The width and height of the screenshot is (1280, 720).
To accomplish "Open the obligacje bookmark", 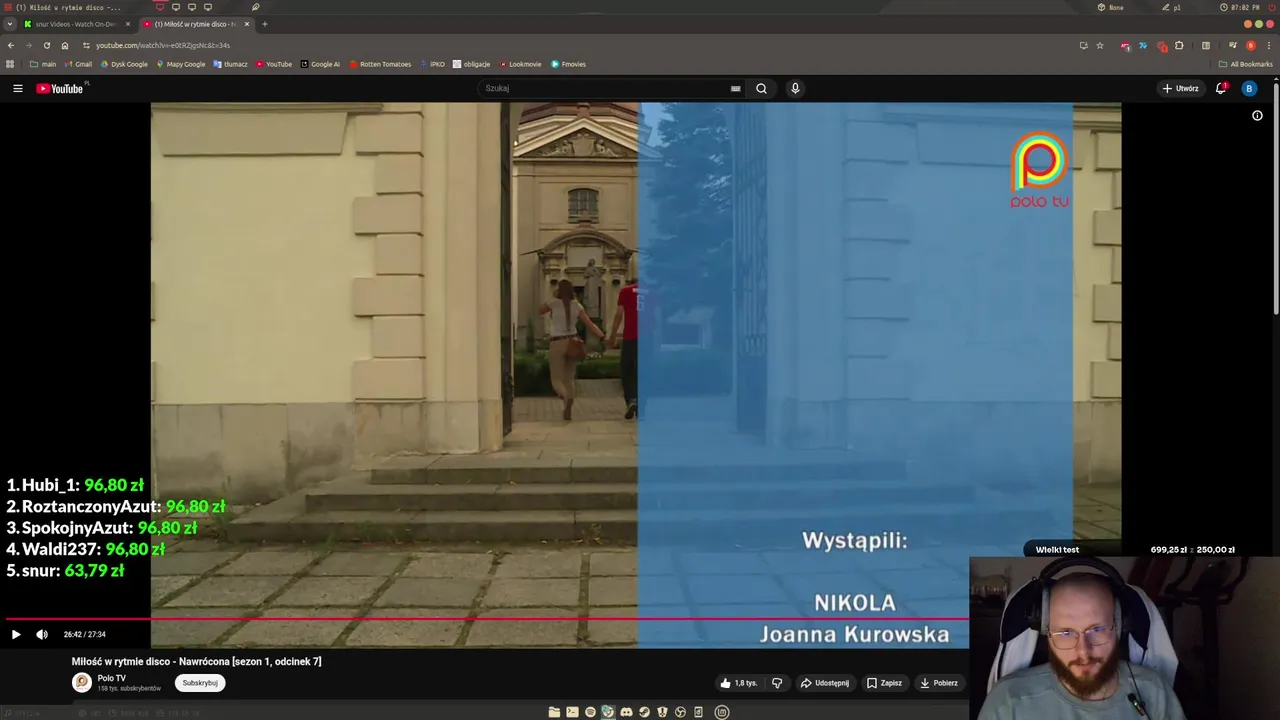I will (472, 64).
